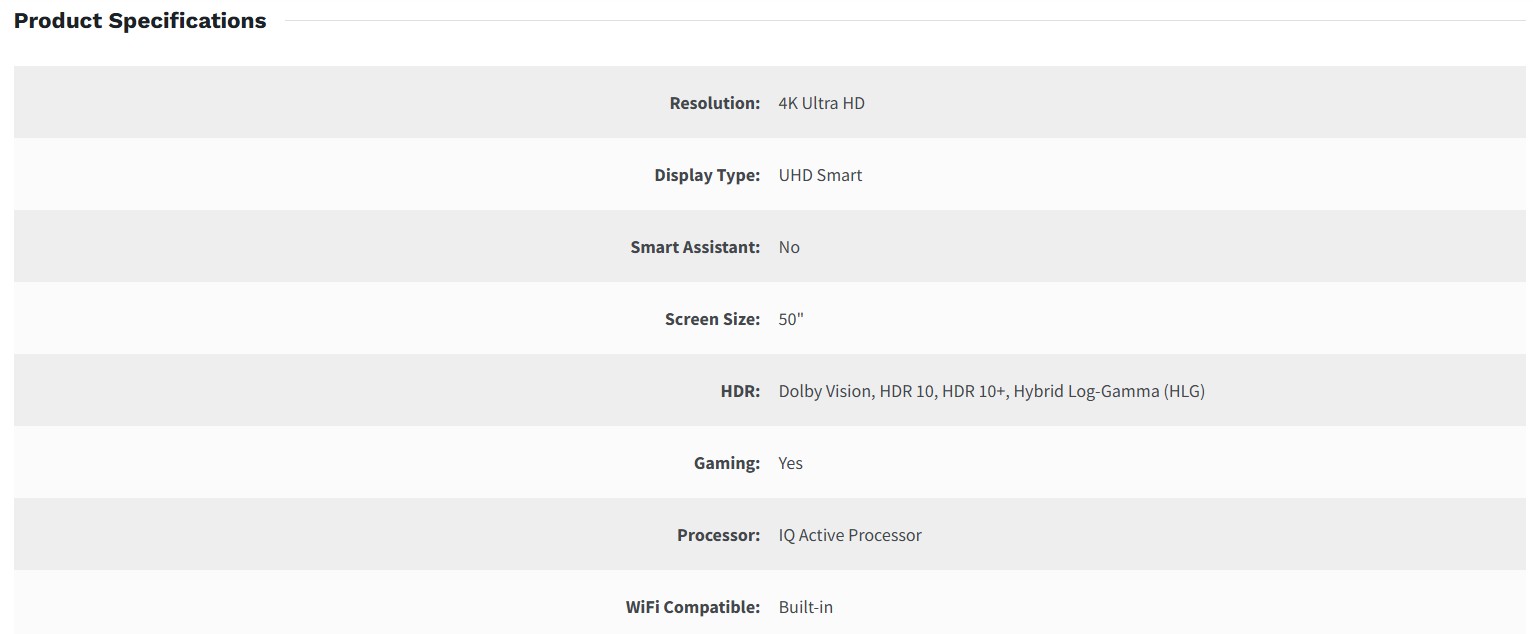
Task: Click the Product Specifications heading
Action: click(x=140, y=21)
